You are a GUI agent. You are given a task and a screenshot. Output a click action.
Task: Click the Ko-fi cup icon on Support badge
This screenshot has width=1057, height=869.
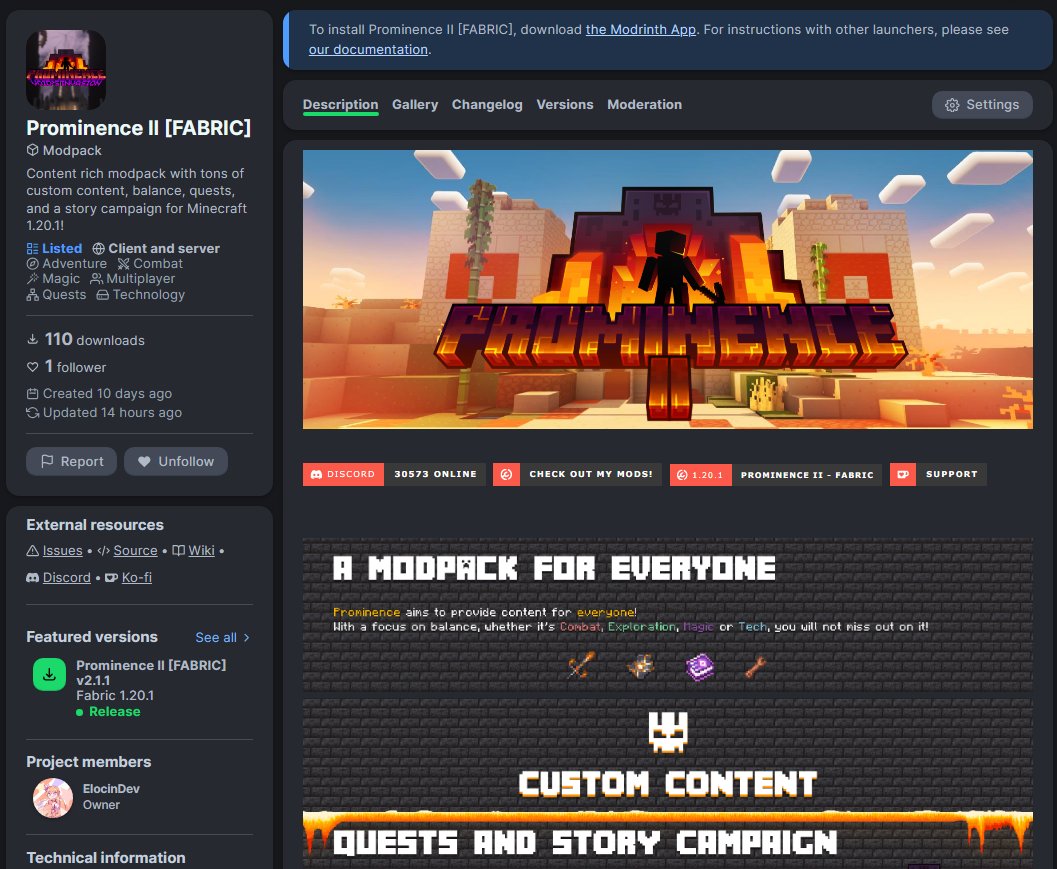(x=903, y=474)
